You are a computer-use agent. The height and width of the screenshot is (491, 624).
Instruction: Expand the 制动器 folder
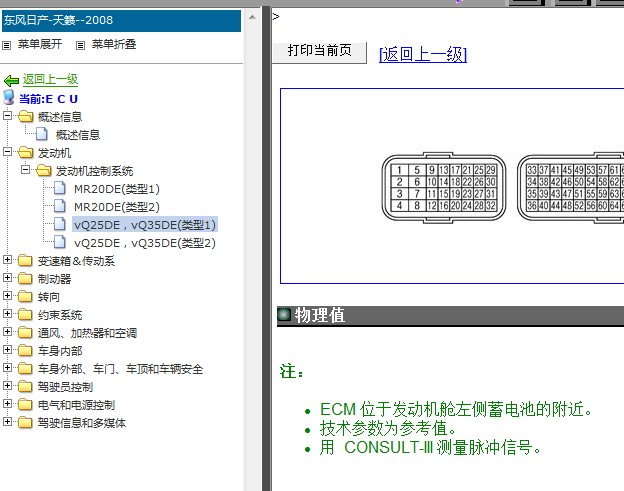[x=7, y=277]
